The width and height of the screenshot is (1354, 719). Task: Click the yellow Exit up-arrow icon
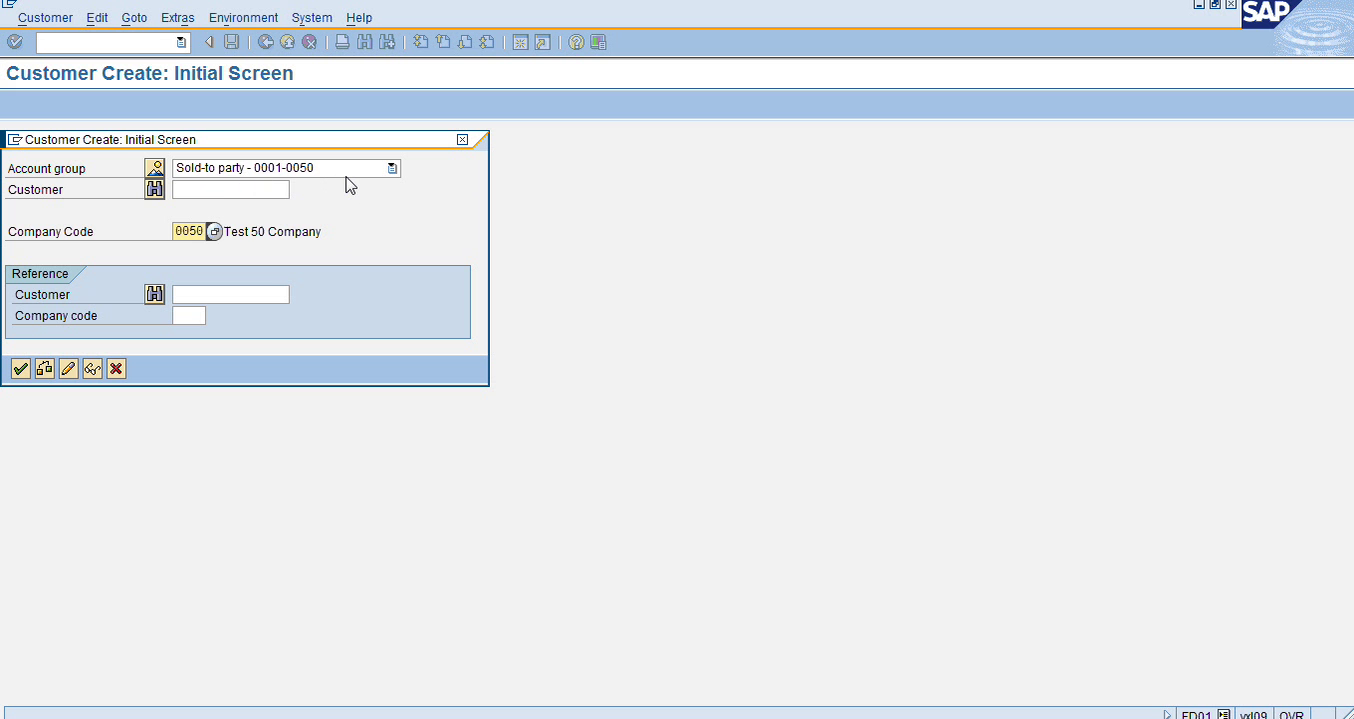click(288, 42)
